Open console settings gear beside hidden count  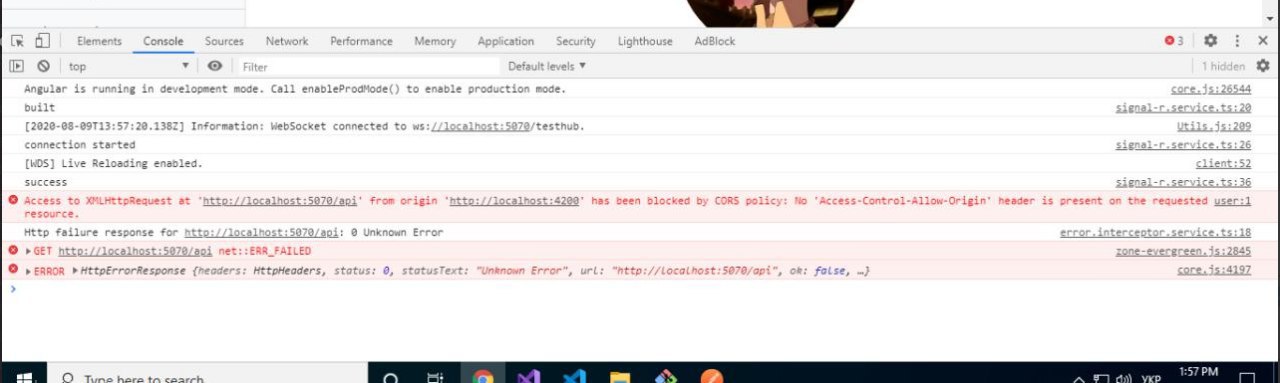point(1262,66)
